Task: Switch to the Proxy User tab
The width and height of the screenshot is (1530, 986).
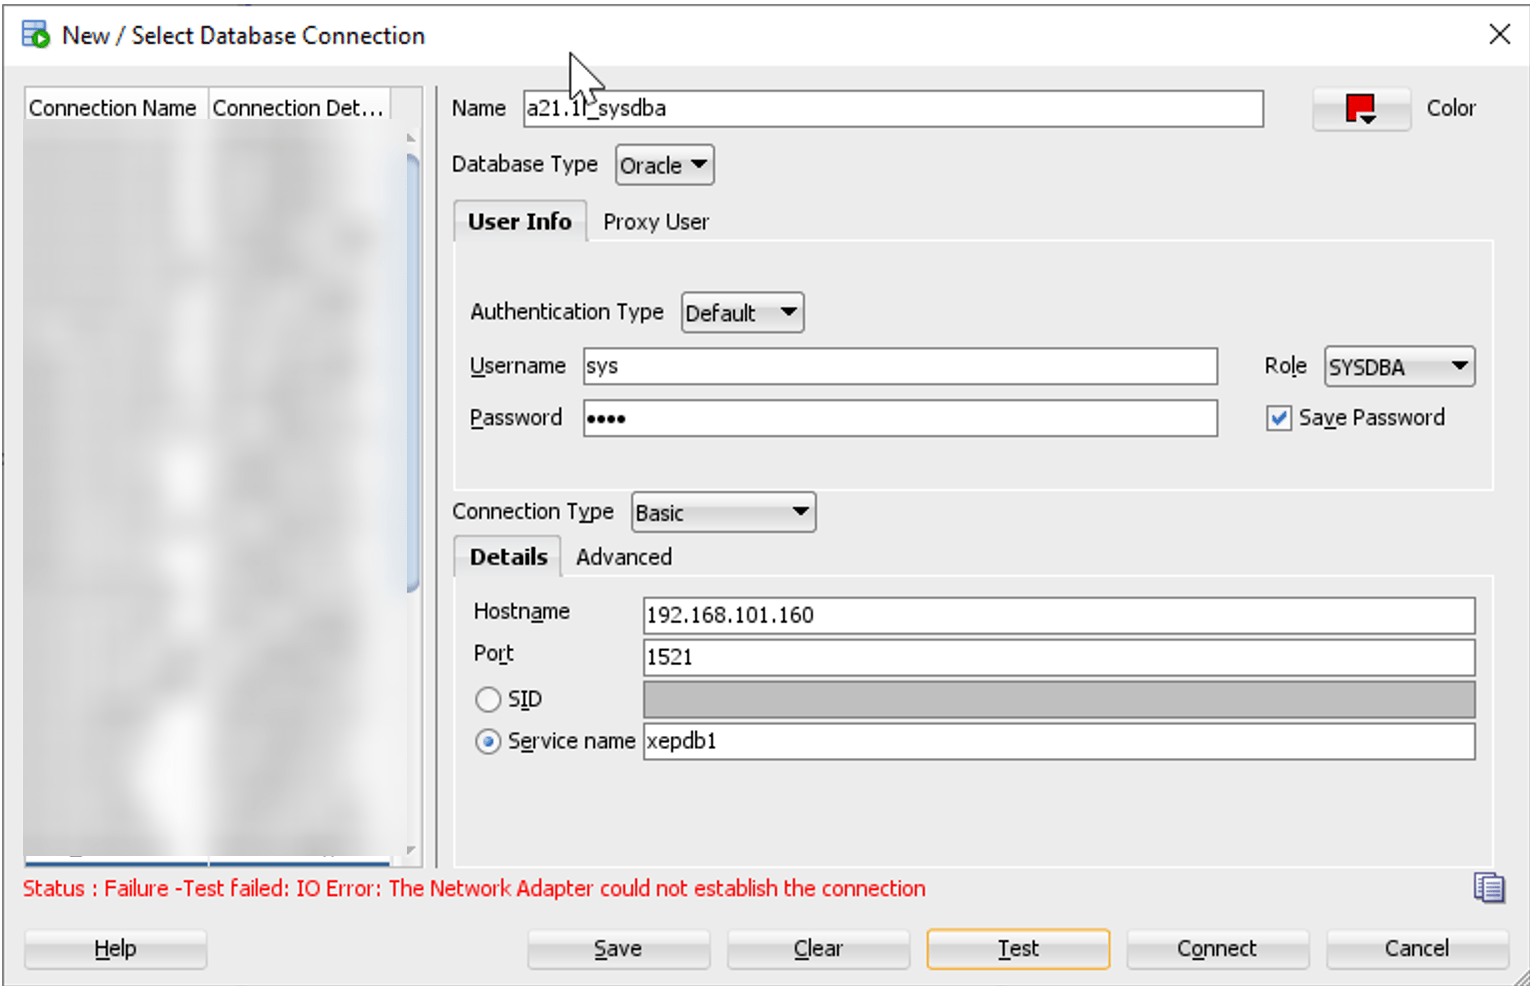Action: point(655,221)
